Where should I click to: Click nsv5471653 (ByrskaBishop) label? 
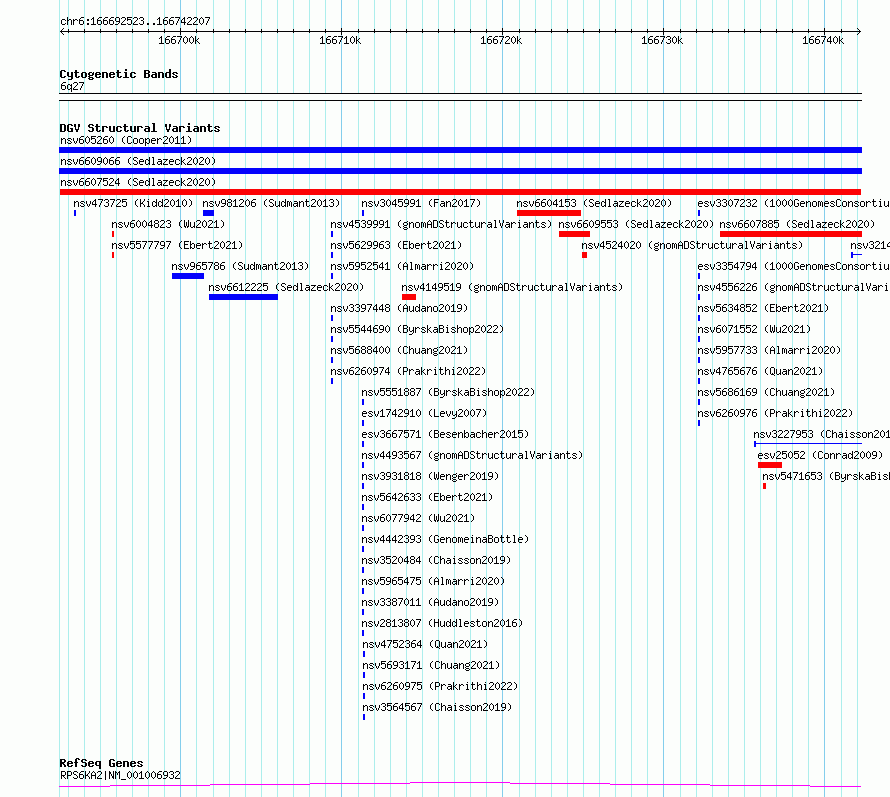(x=826, y=476)
